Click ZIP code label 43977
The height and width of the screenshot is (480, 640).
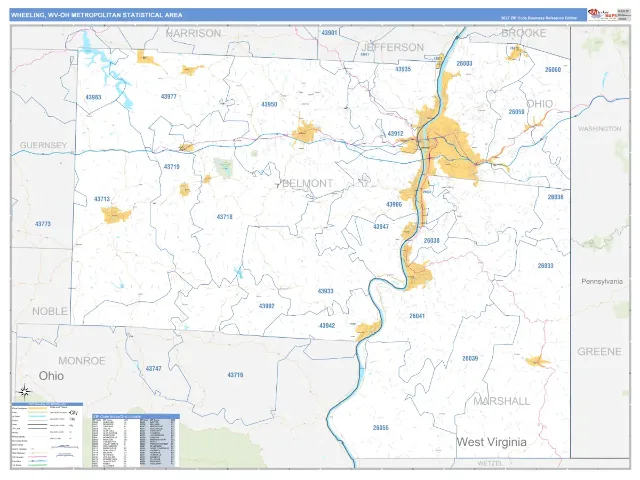click(169, 97)
